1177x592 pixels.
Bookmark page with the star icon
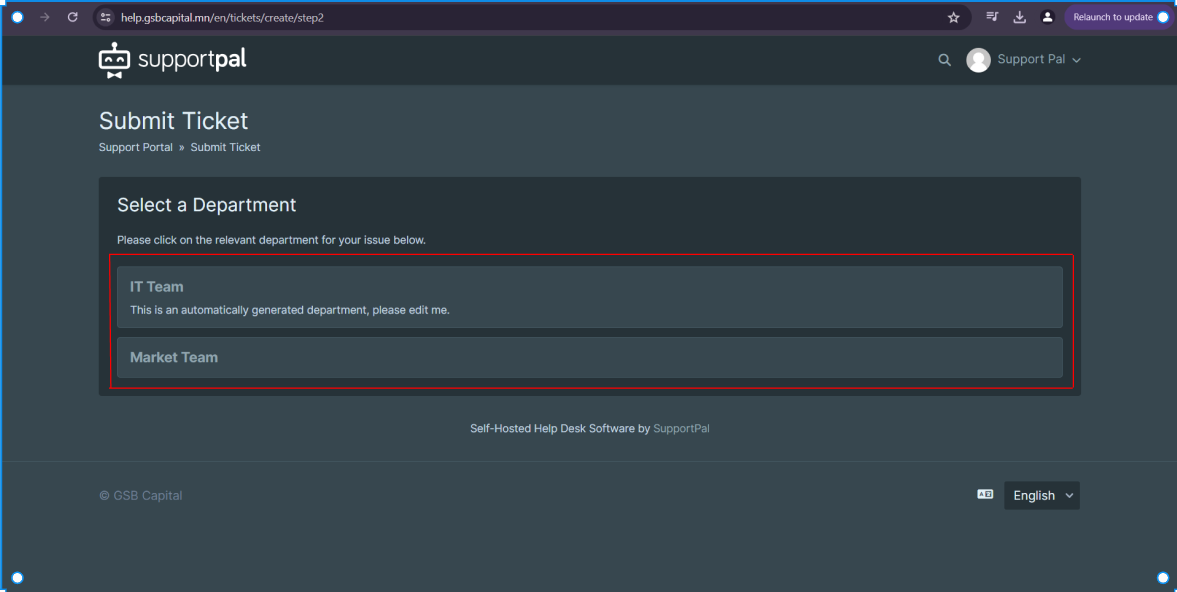pyautogui.click(x=953, y=17)
